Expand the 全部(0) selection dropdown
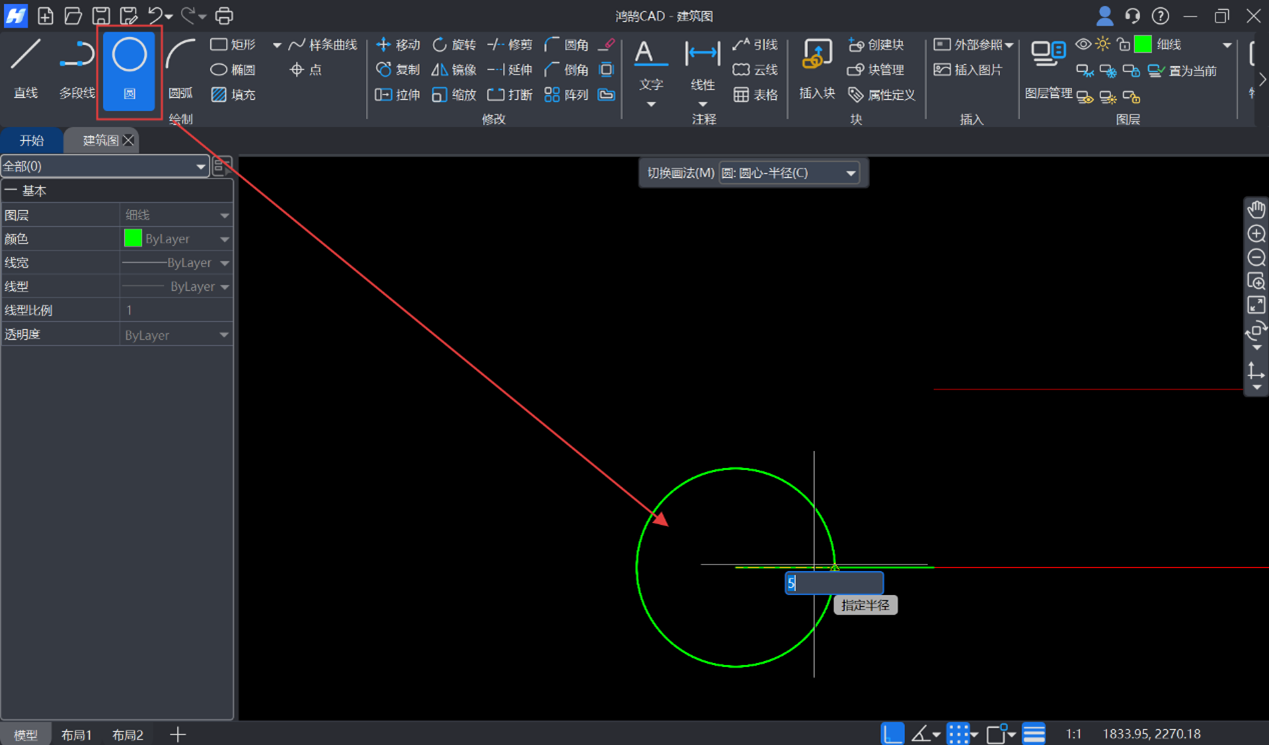 click(x=104, y=166)
